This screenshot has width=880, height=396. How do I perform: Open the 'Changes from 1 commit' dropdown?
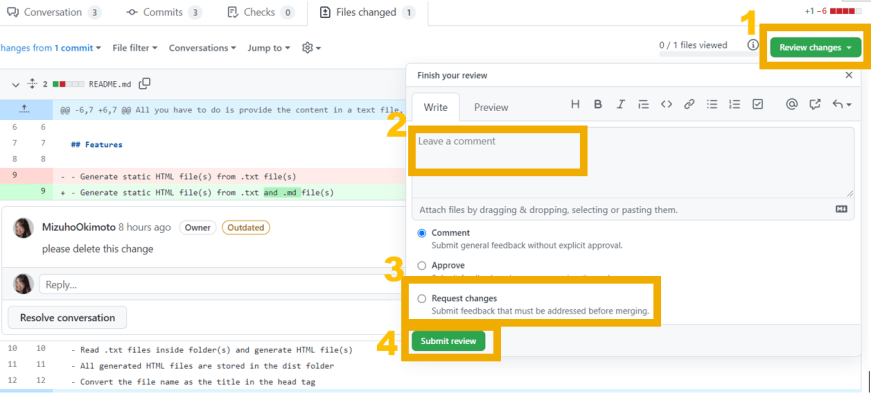pyautogui.click(x=51, y=48)
